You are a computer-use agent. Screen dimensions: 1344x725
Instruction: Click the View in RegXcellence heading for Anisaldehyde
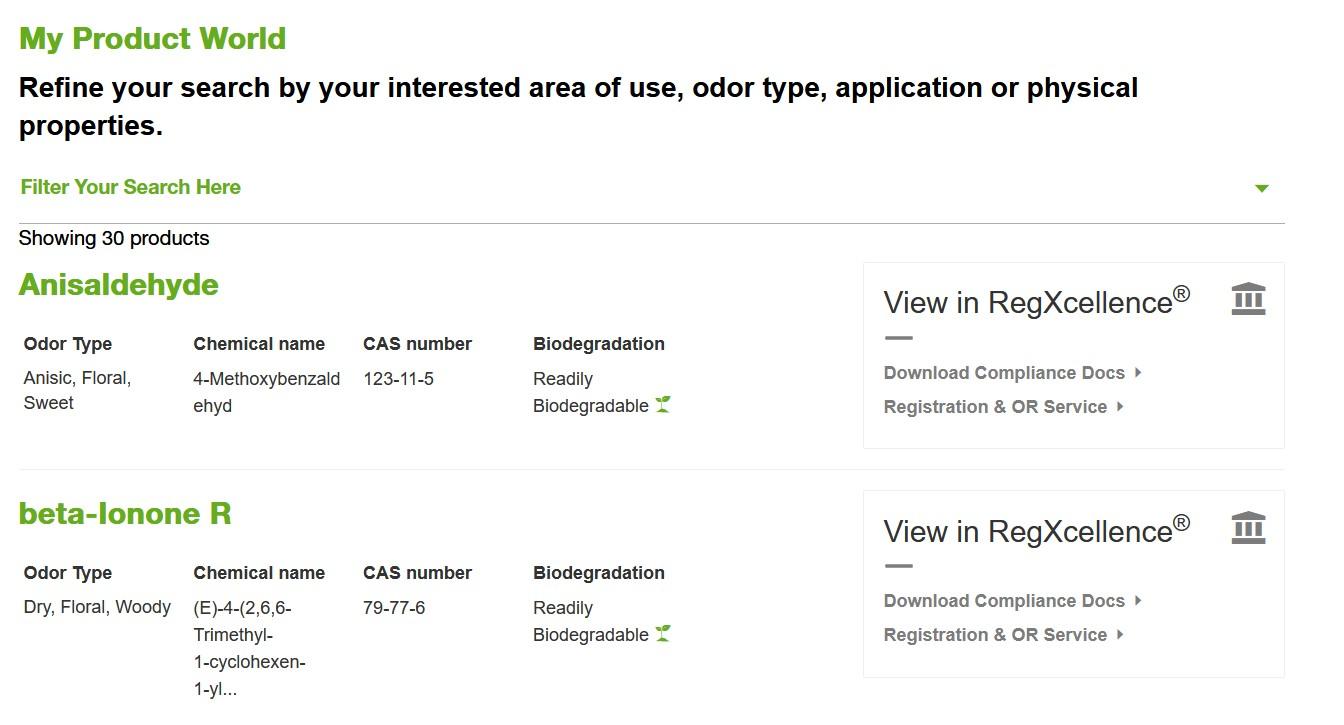(1037, 302)
